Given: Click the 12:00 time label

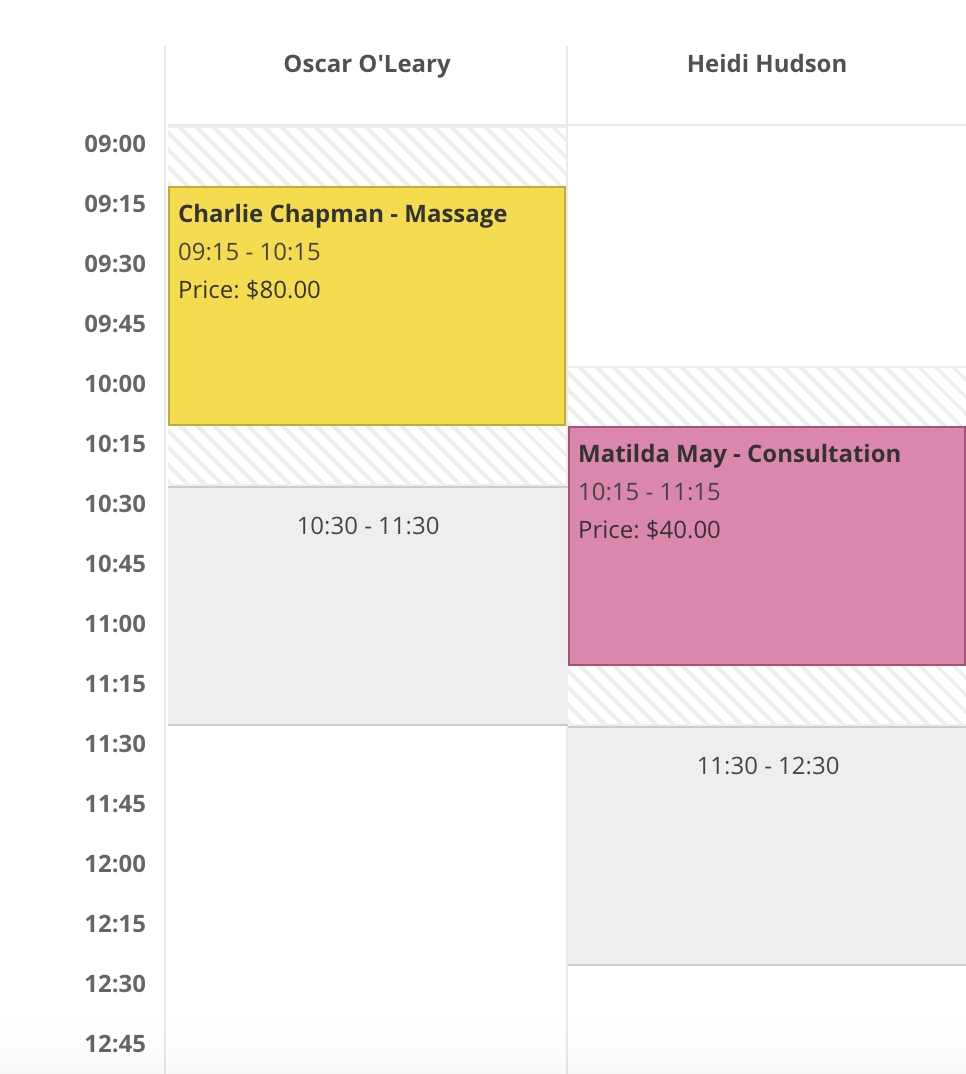Looking at the screenshot, I should [115, 864].
